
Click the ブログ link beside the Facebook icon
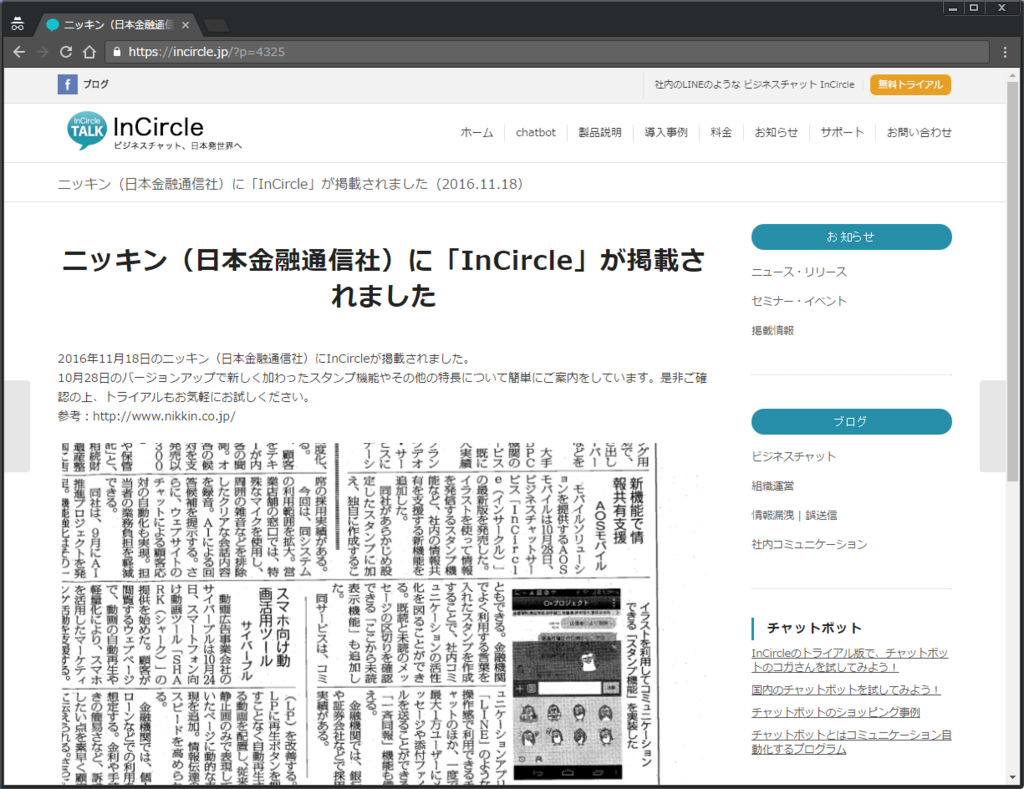pos(96,84)
